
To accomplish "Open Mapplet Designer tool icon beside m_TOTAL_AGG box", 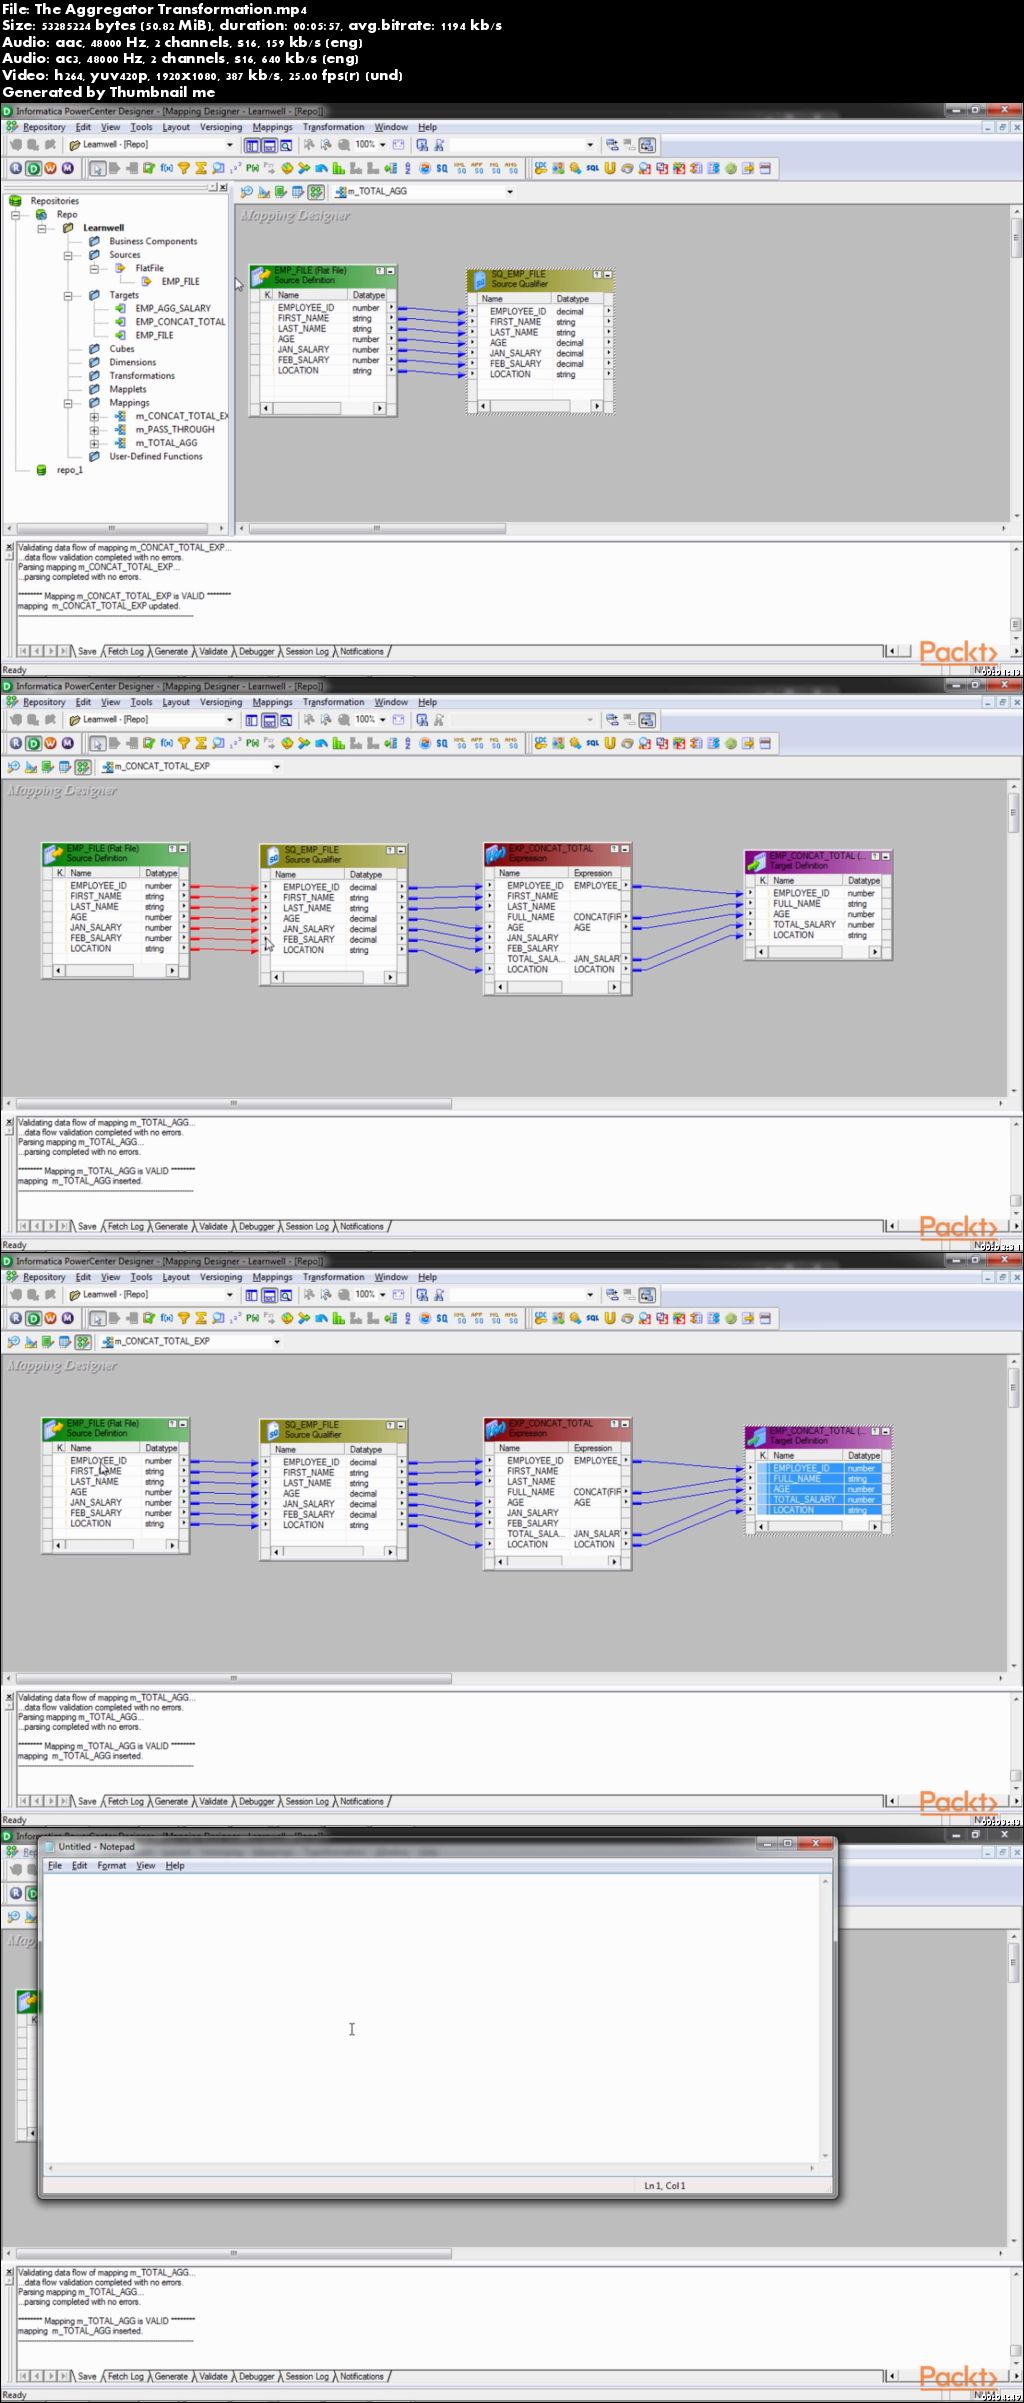I will 298,191.
